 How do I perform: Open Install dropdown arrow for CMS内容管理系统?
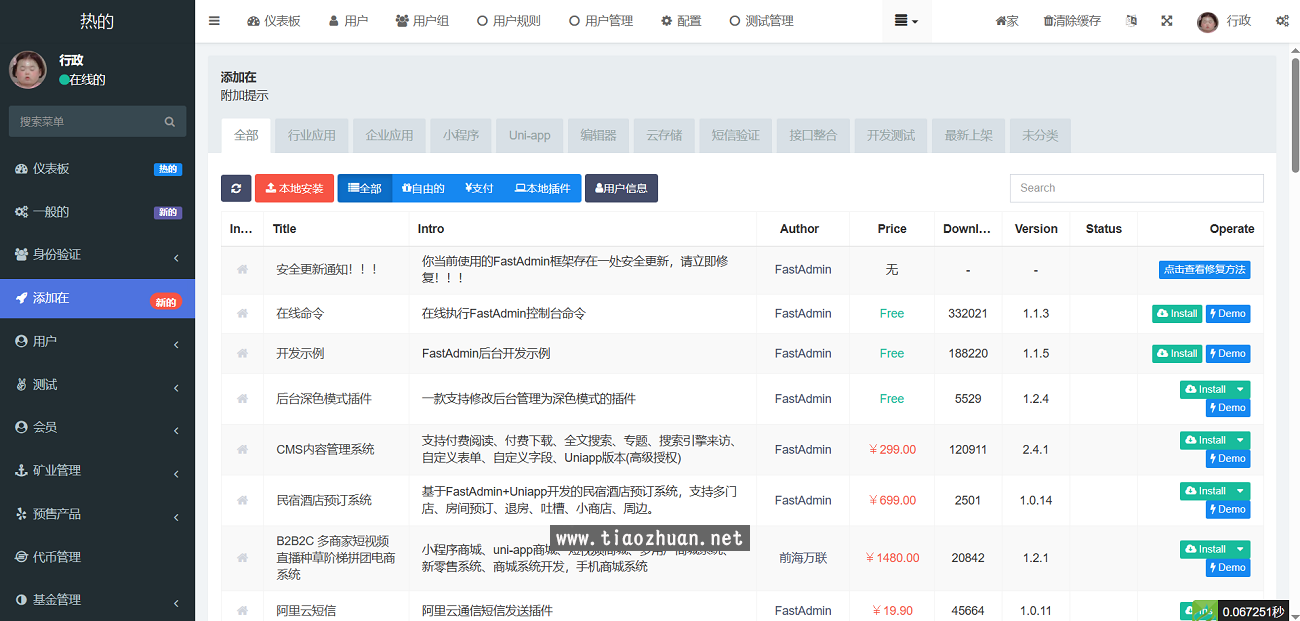[x=1241, y=440]
